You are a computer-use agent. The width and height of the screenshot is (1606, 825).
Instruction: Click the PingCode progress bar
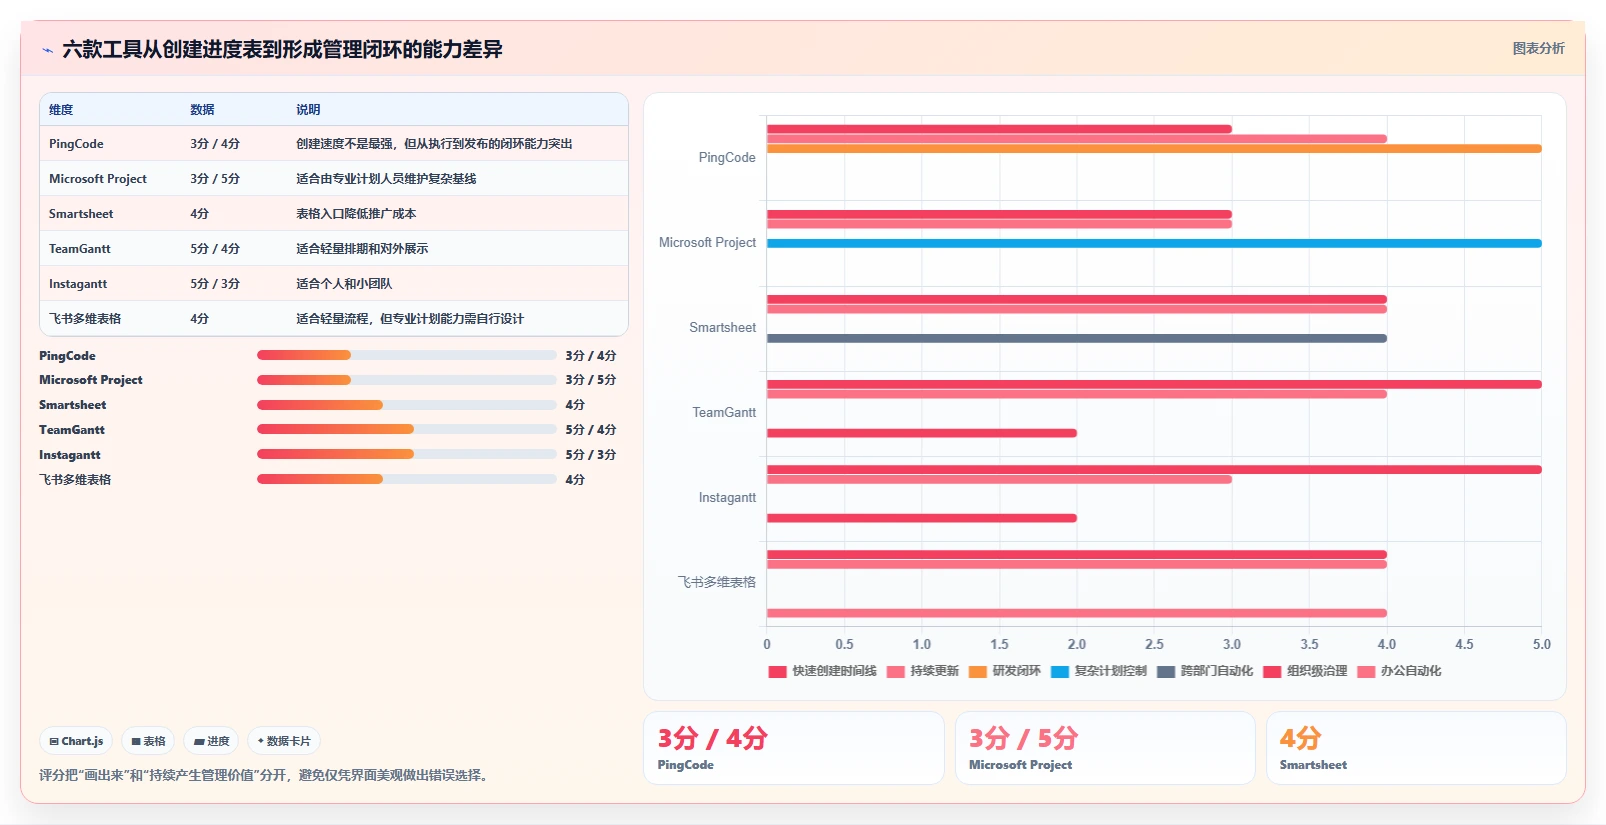click(406, 355)
